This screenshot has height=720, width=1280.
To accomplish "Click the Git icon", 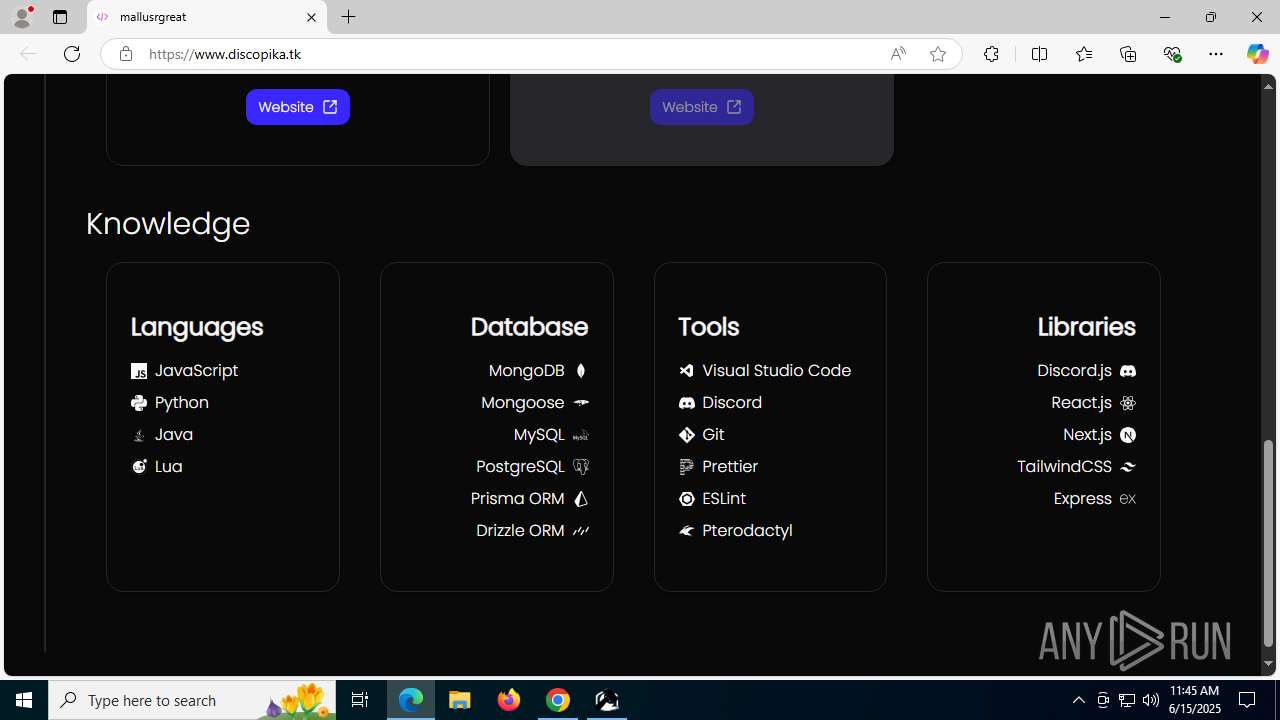I will (686, 435).
